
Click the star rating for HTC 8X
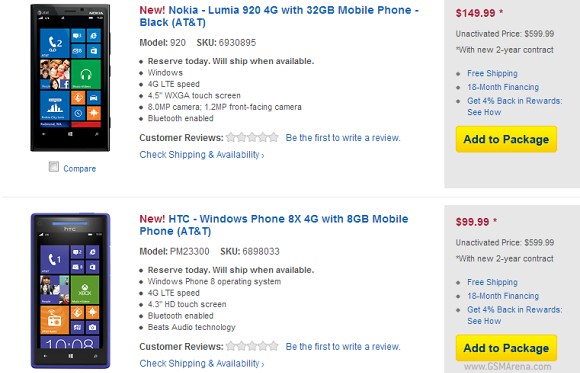[x=252, y=346]
